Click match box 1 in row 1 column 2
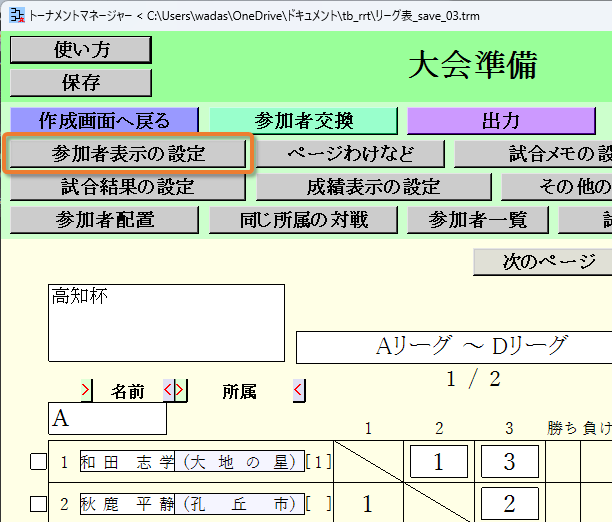 point(439,461)
